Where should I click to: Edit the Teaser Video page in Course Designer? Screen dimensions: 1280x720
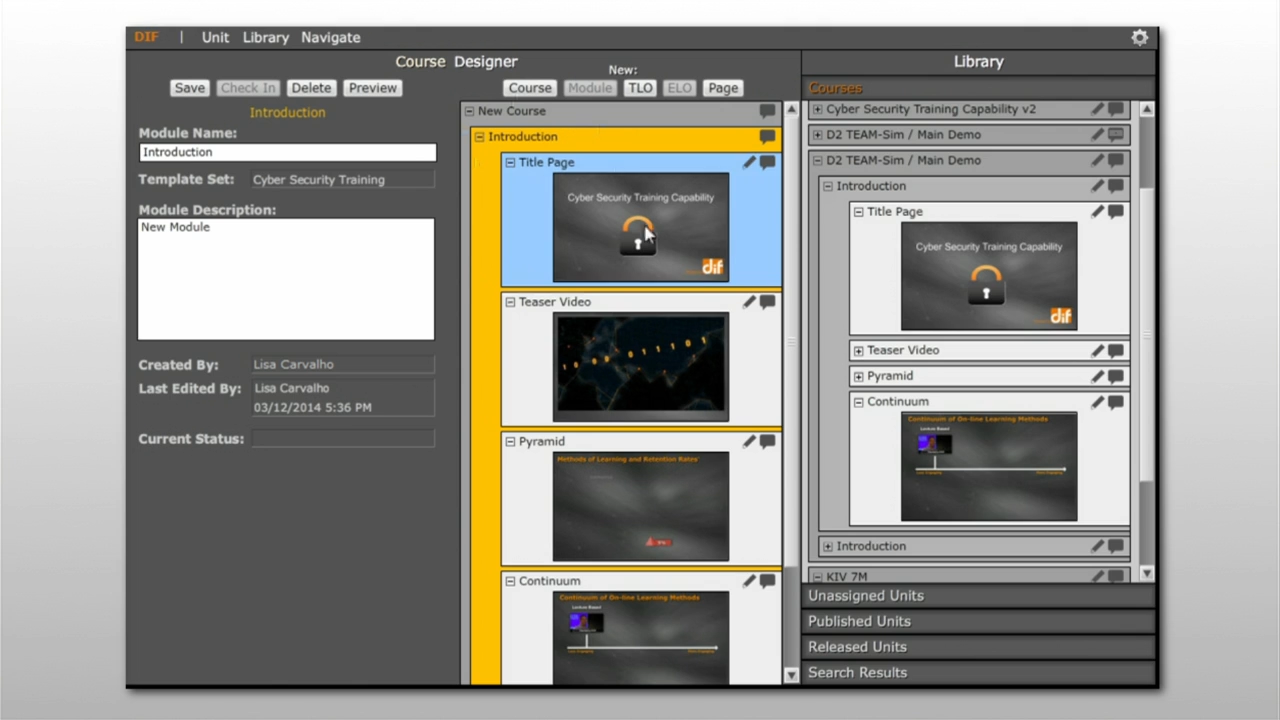[x=749, y=302]
